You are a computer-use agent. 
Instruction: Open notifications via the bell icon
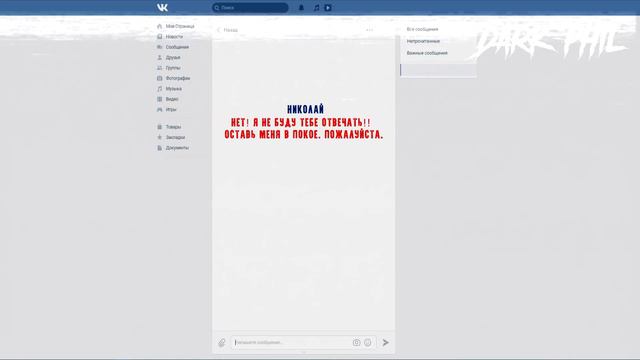(x=301, y=7)
